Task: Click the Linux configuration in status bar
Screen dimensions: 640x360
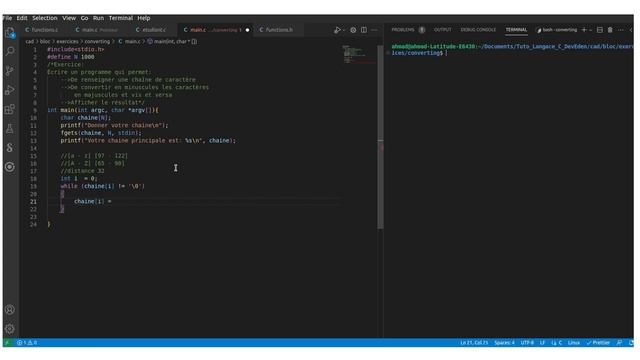Action: 573,343
